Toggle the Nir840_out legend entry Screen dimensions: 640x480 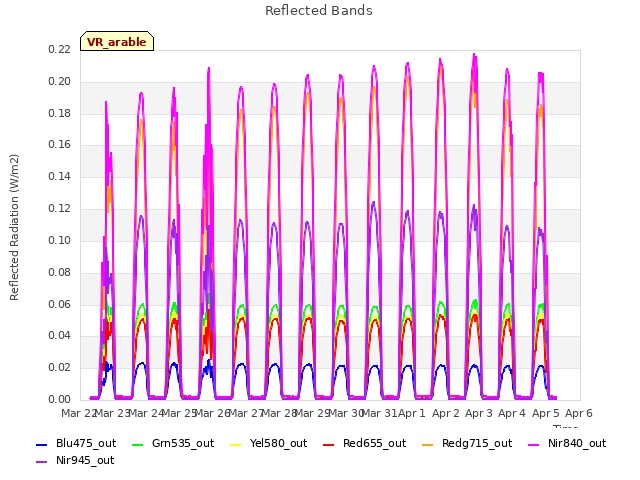tap(567, 443)
